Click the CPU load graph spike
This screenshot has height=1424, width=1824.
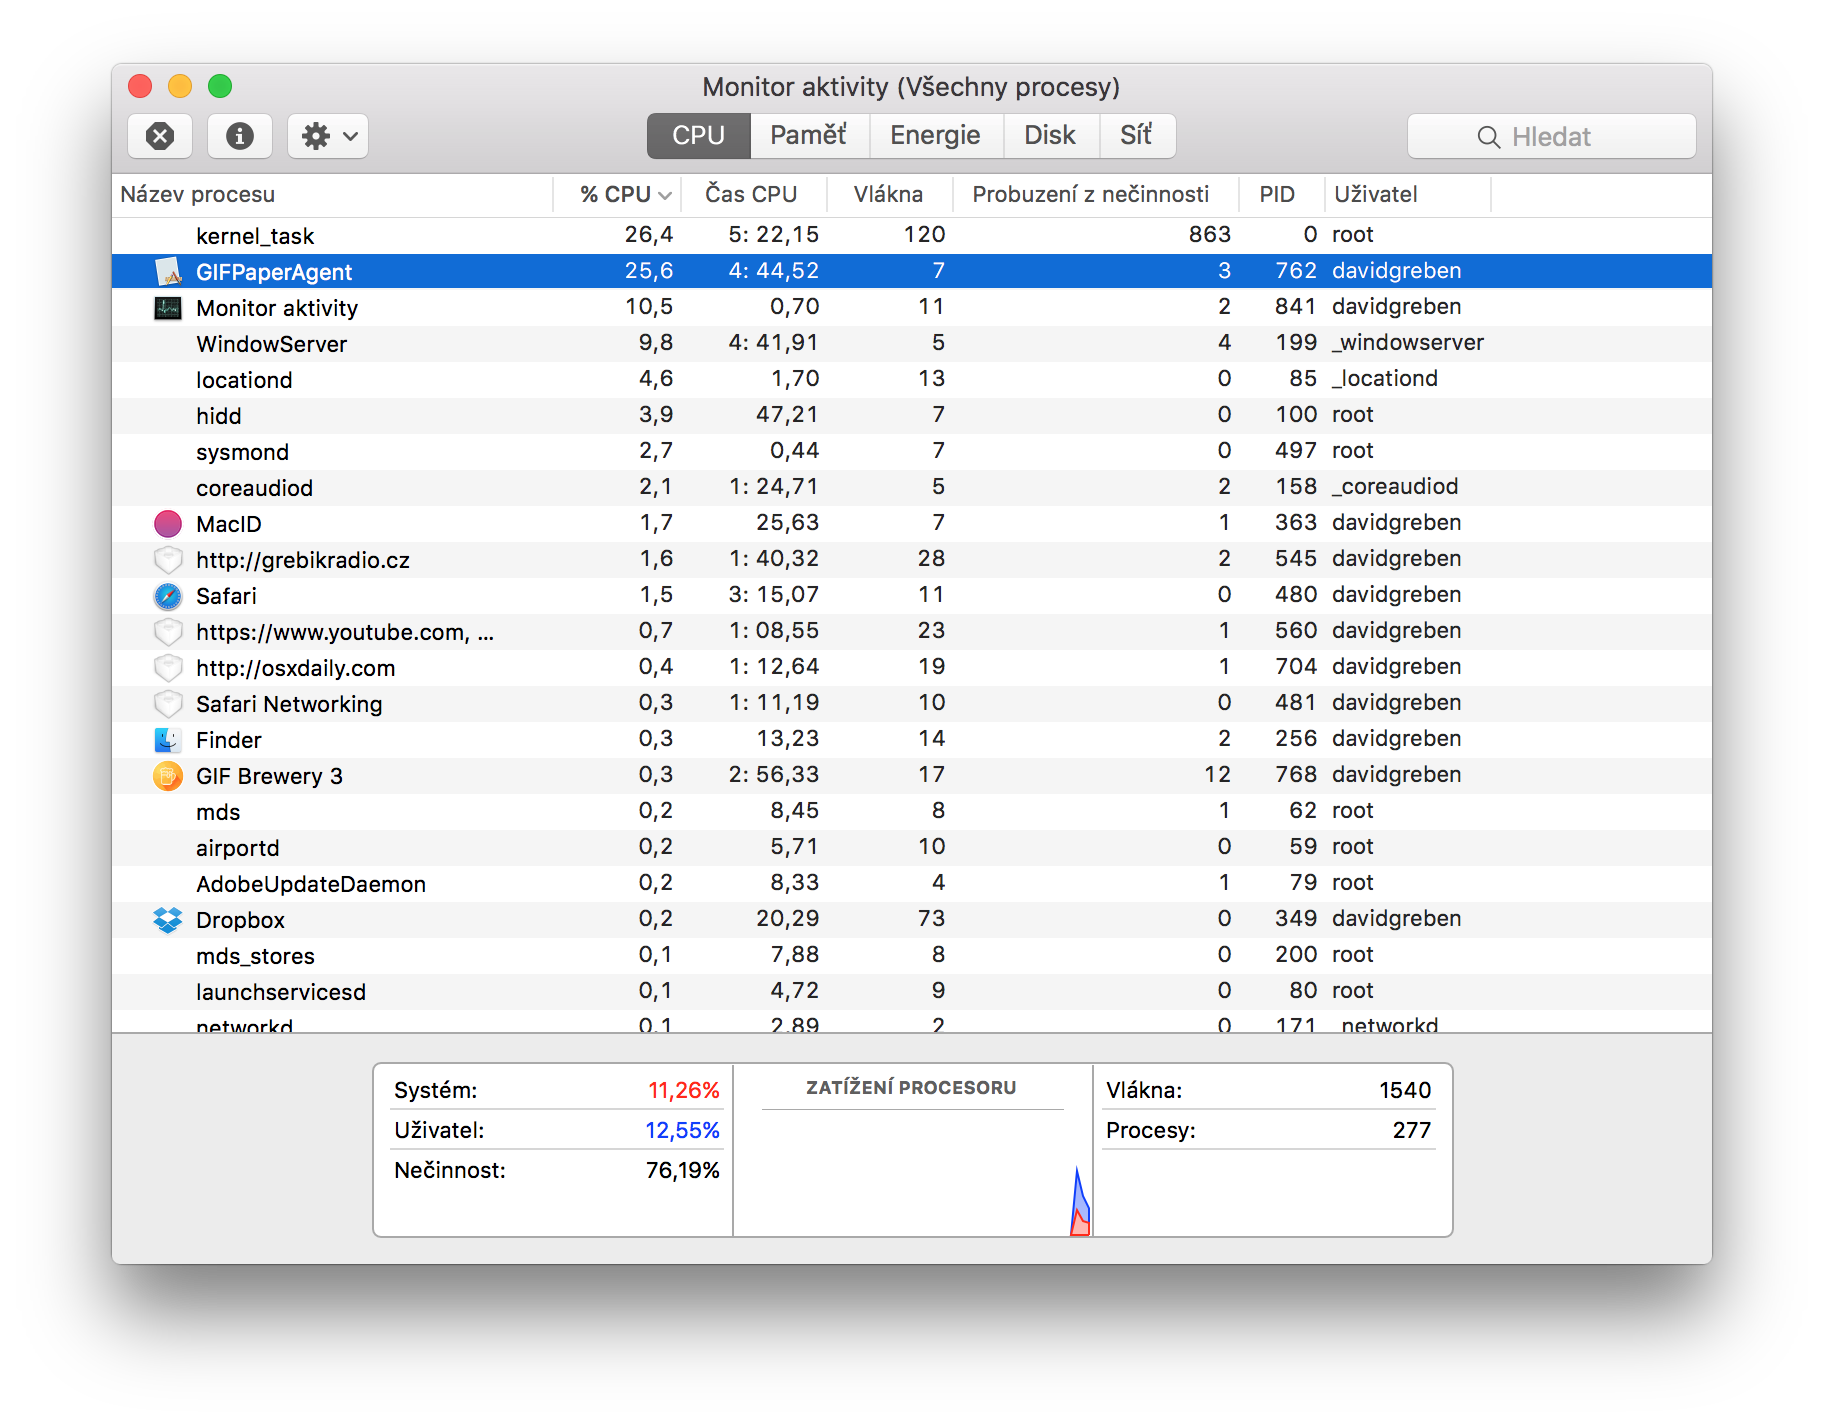[x=1080, y=1203]
